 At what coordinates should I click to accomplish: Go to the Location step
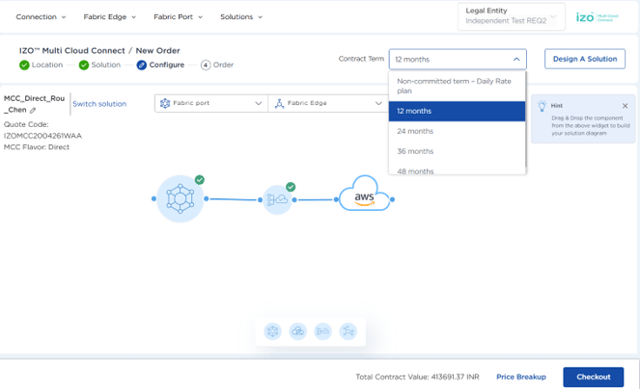pos(41,65)
